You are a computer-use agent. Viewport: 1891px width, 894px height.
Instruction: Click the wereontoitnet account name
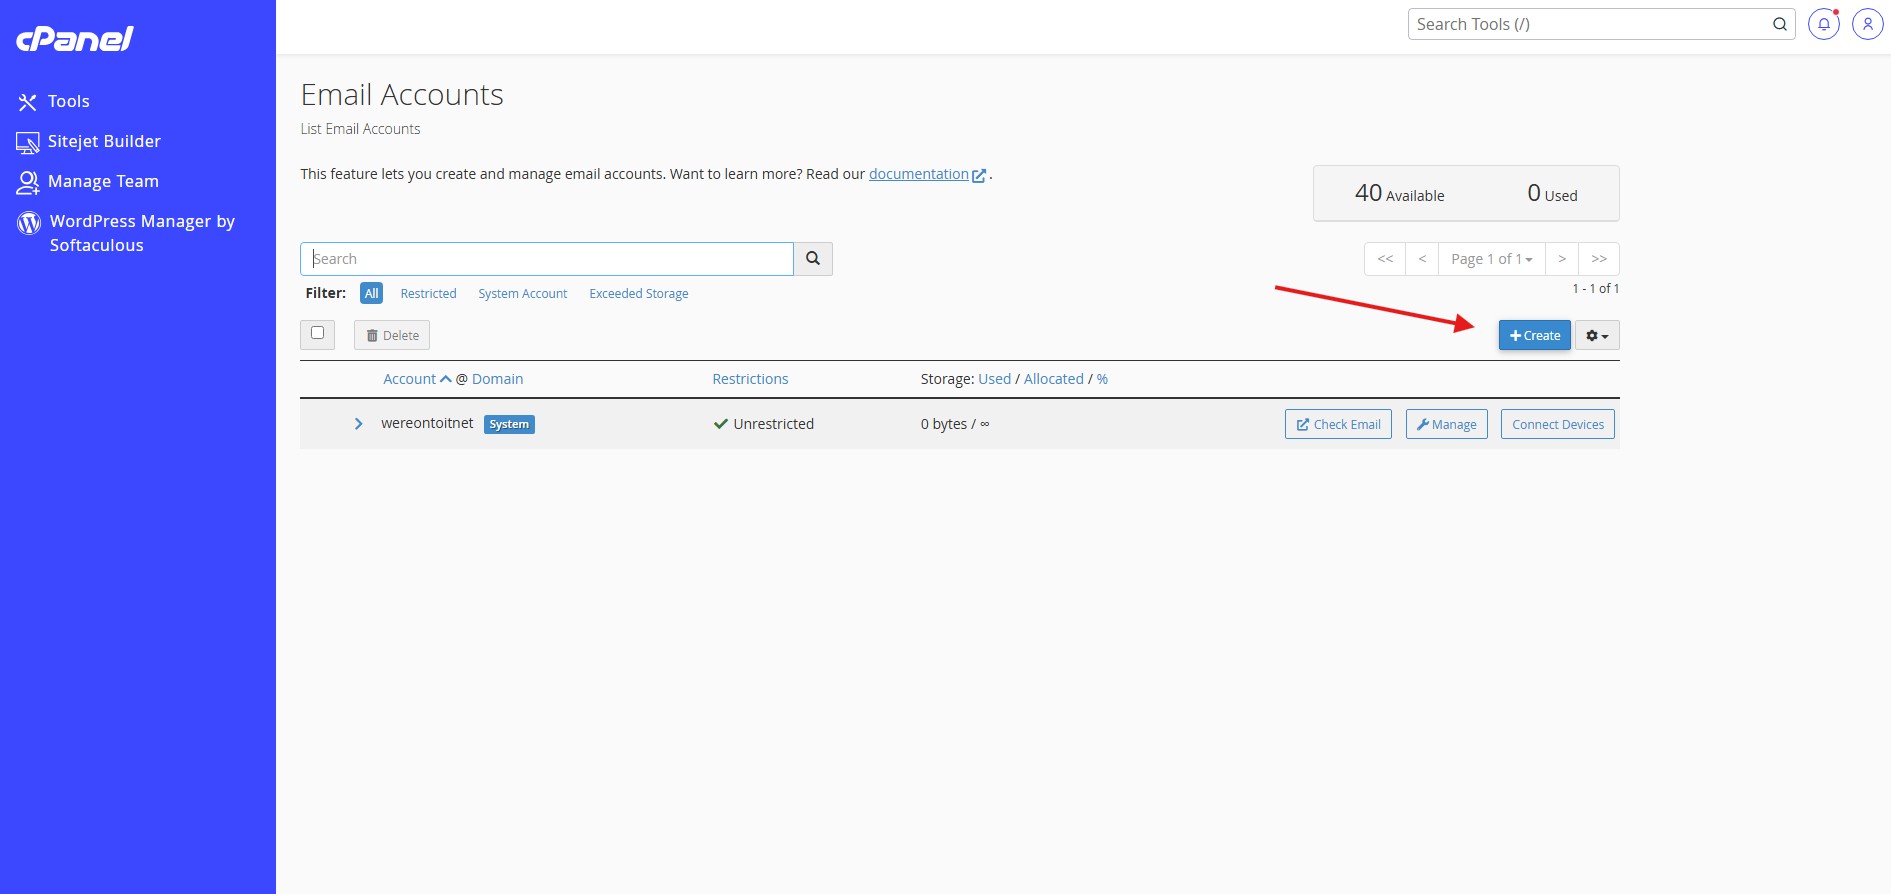(427, 423)
